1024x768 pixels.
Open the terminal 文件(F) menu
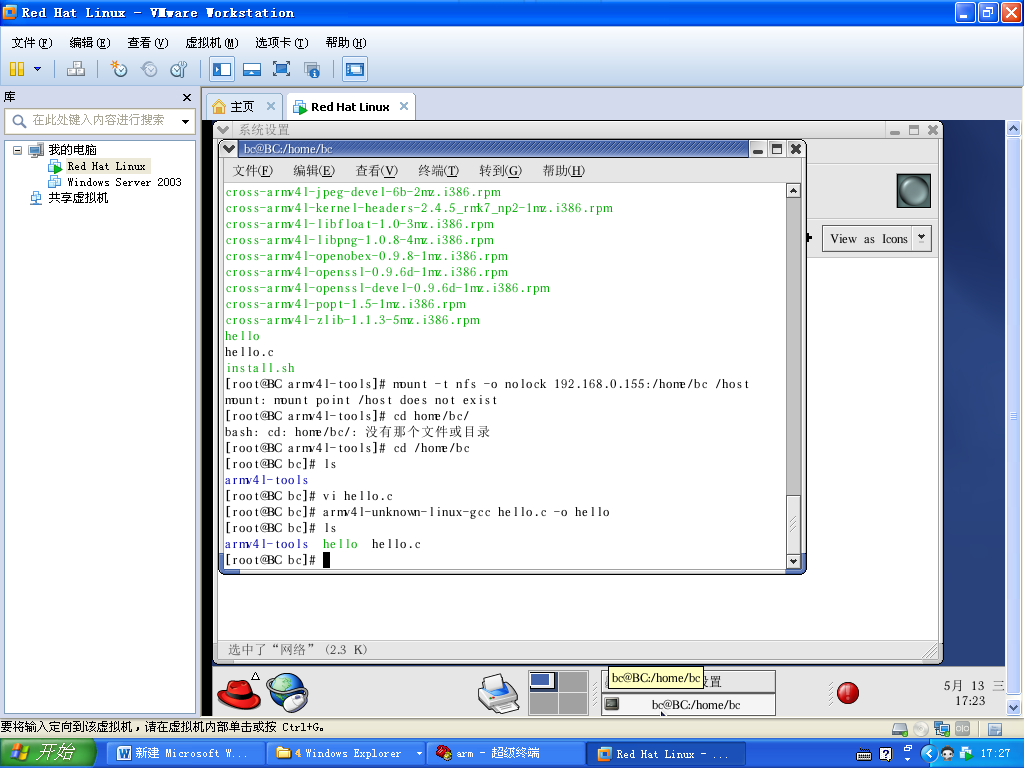(x=253, y=171)
